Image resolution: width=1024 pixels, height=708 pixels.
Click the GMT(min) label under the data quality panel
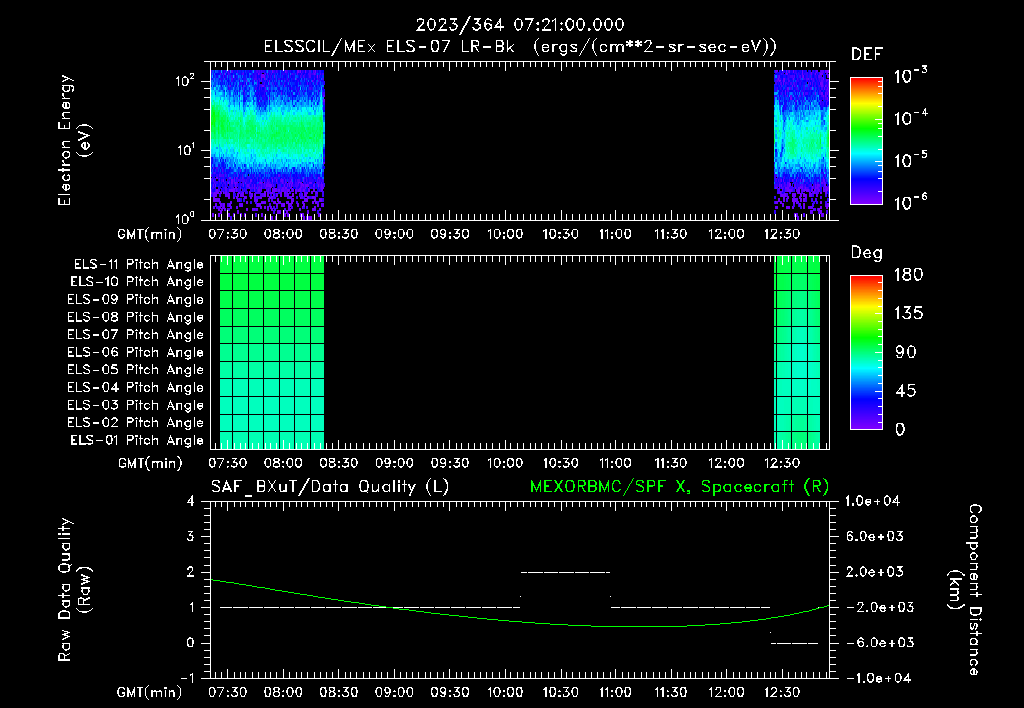150,692
